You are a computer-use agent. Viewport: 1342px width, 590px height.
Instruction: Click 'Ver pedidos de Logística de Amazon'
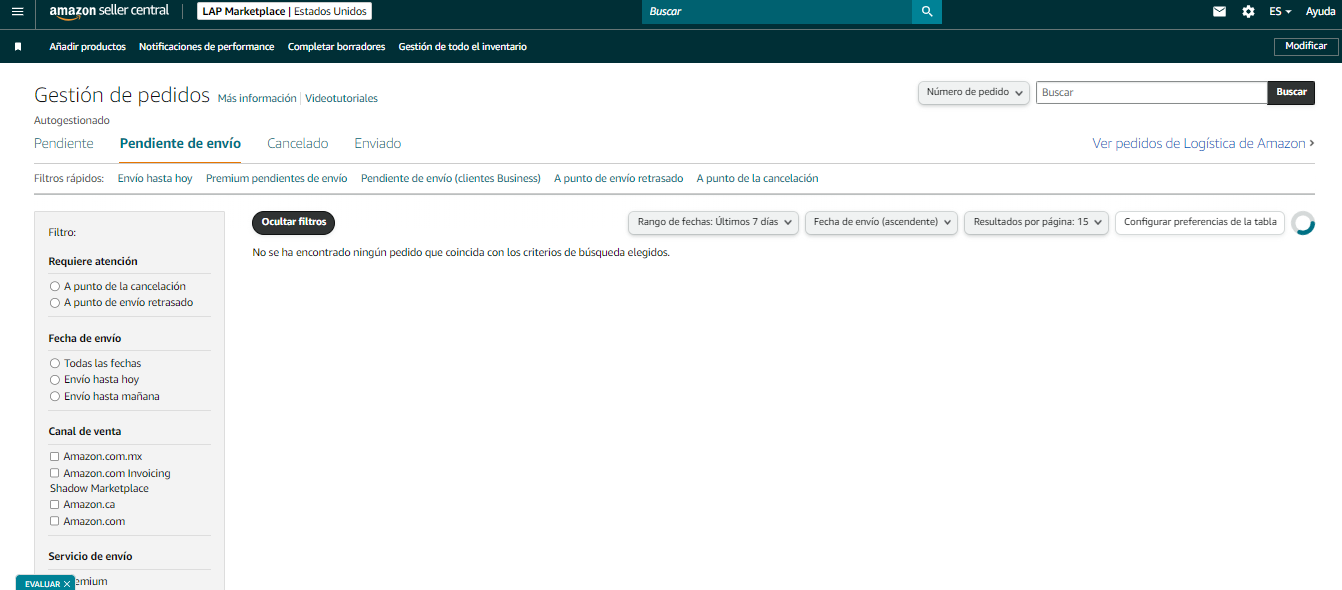tap(1203, 143)
